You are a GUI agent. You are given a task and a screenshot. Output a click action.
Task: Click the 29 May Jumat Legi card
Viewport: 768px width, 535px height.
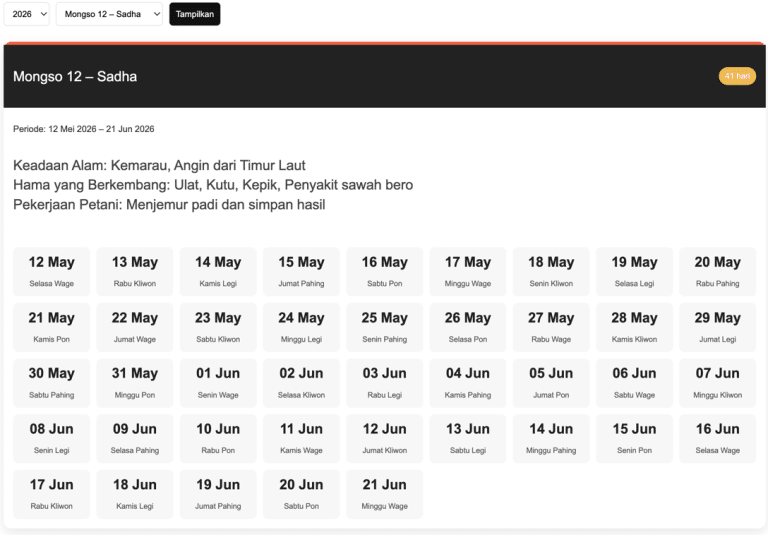pyautogui.click(x=717, y=327)
